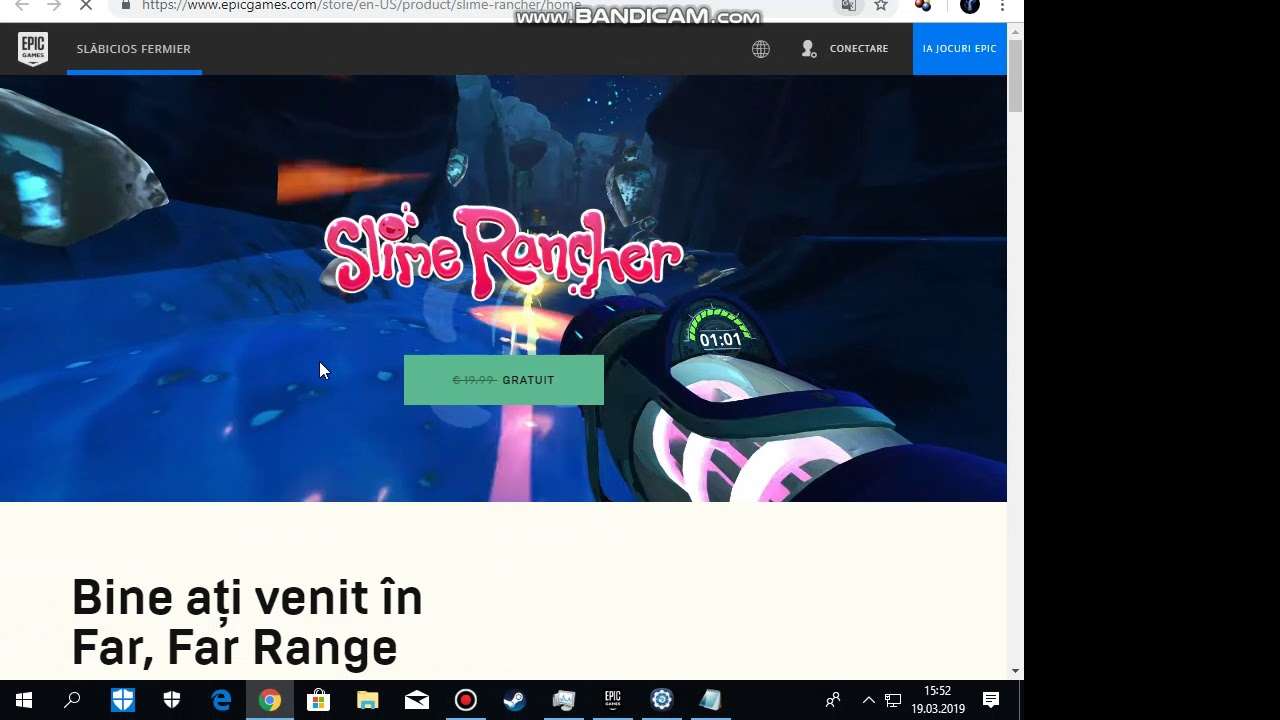Click the scrollbar up arrow
The image size is (1280, 720).
1015,31
